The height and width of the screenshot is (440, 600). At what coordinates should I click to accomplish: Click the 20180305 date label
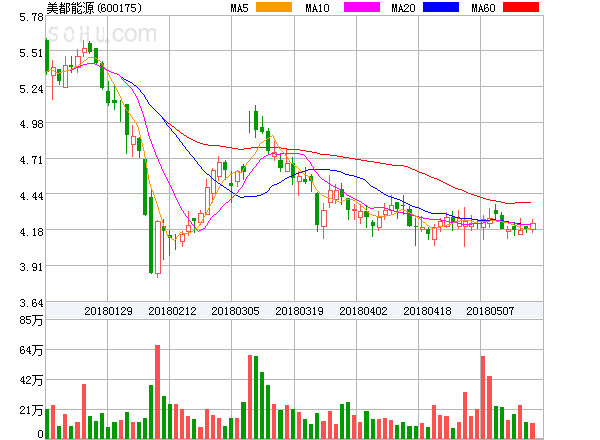coord(235,311)
